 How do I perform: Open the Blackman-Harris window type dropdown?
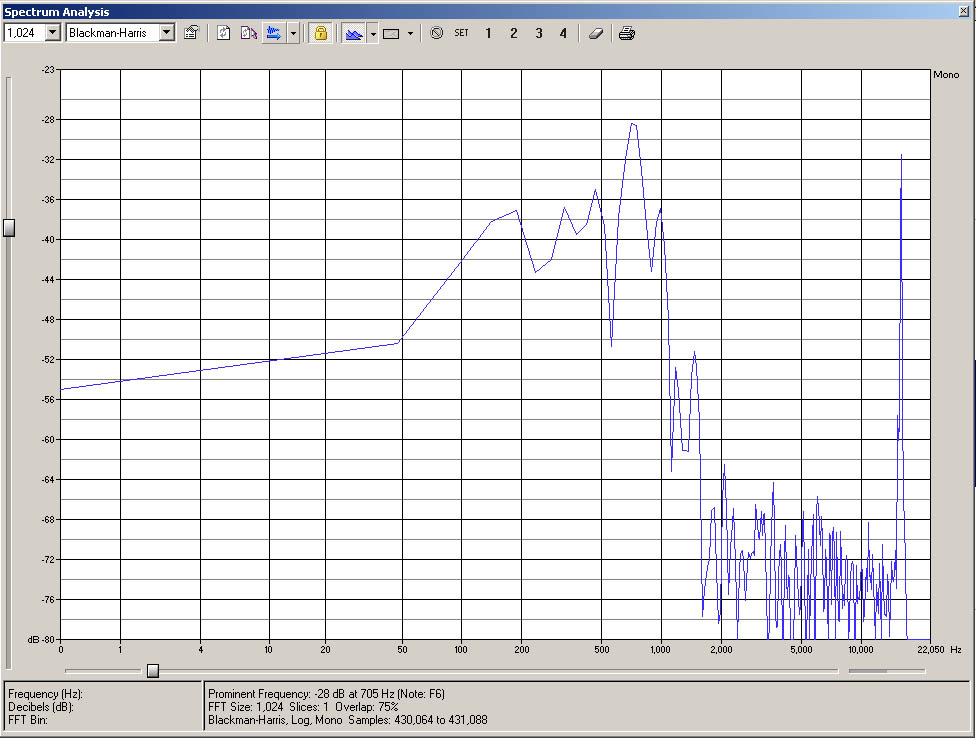coord(166,33)
